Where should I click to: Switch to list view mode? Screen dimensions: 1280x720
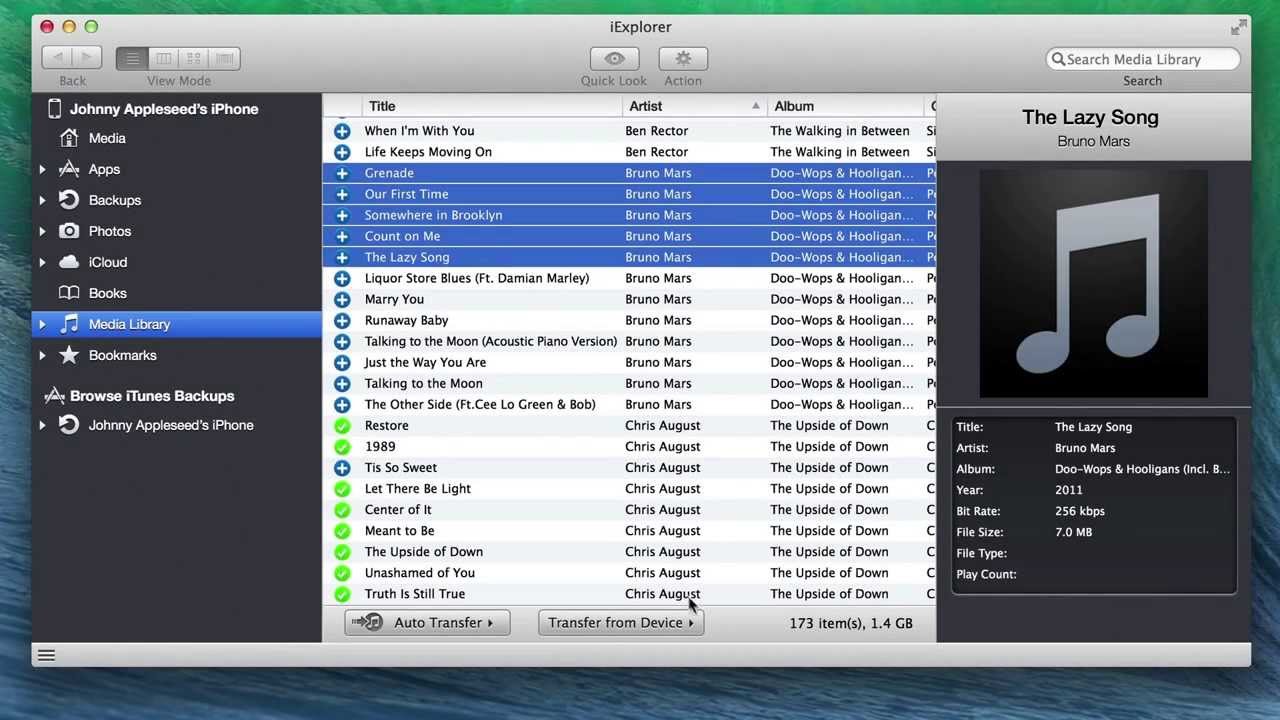tap(132, 58)
